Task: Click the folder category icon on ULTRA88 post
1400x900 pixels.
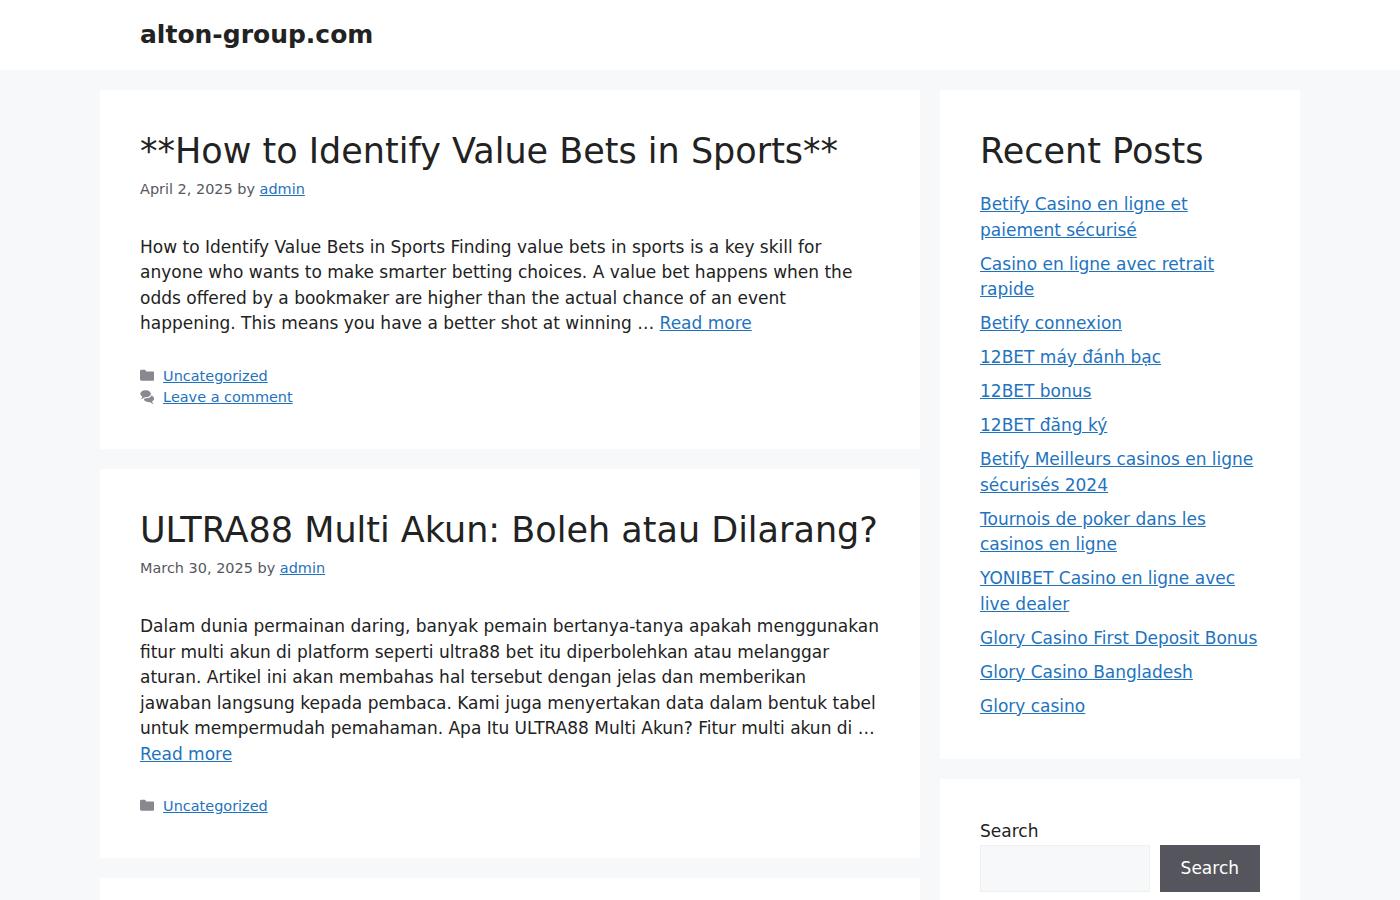Action: click(x=147, y=806)
